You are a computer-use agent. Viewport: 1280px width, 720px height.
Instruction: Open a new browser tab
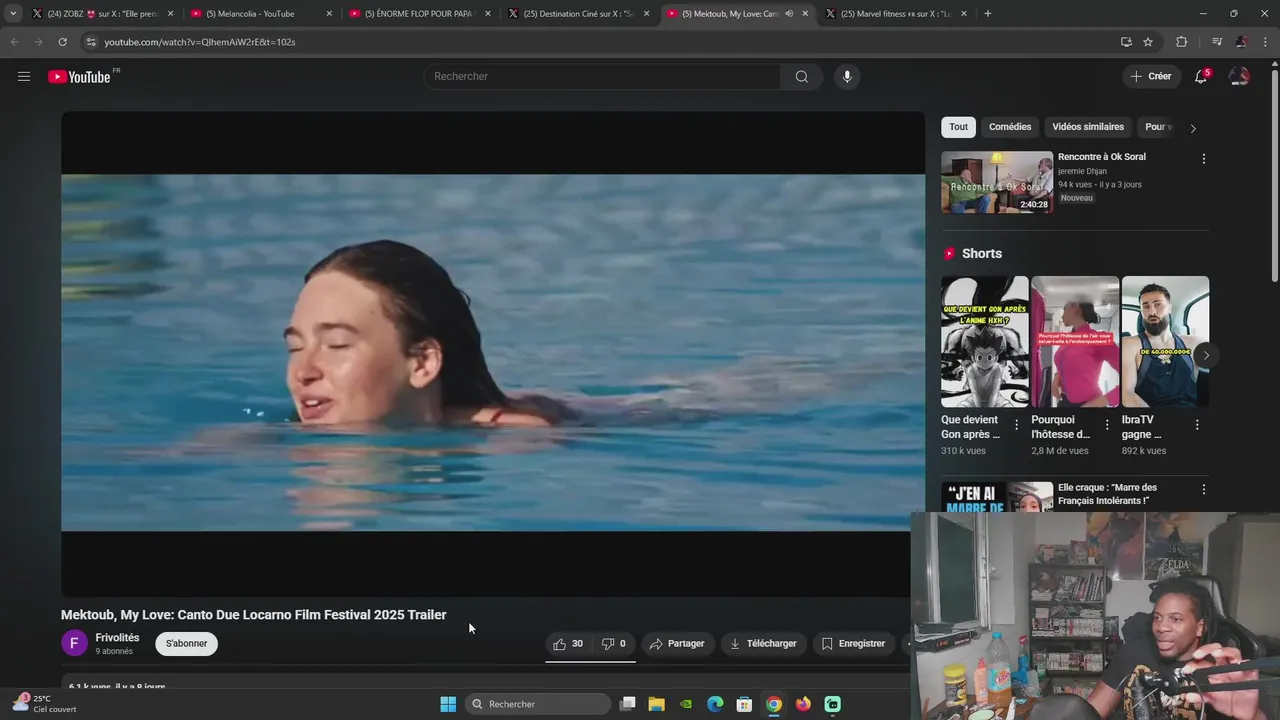[988, 14]
